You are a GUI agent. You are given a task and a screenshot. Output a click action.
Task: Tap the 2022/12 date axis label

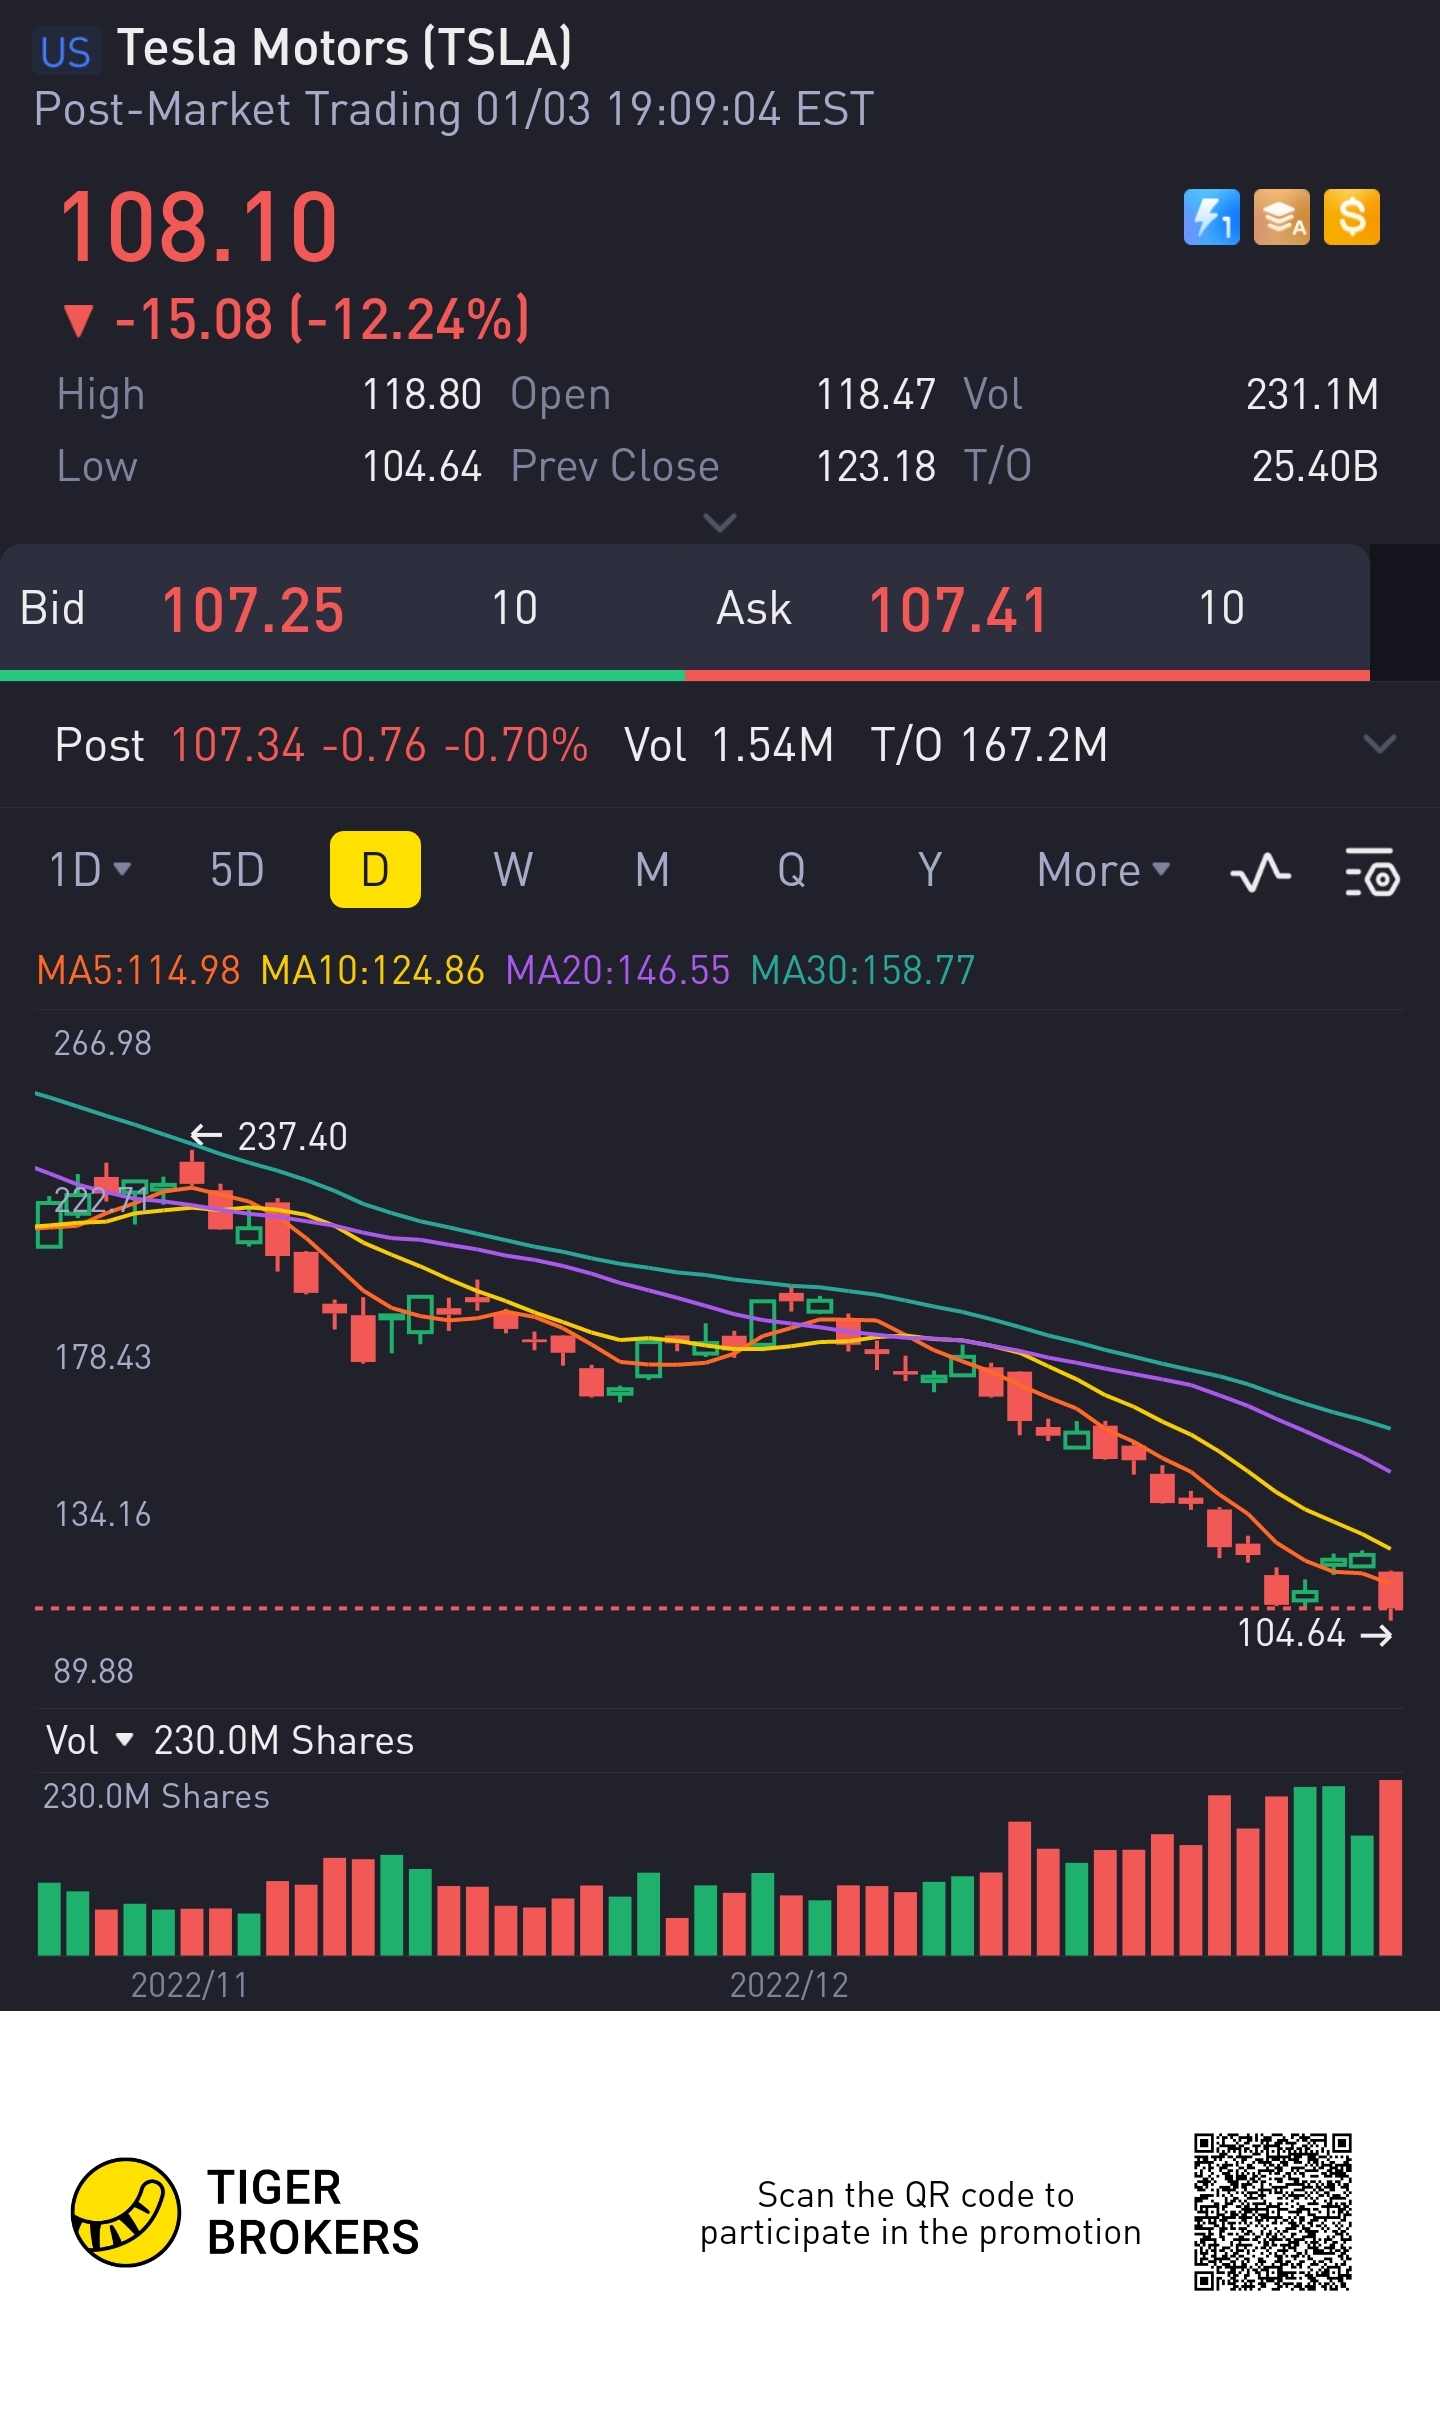point(789,1985)
